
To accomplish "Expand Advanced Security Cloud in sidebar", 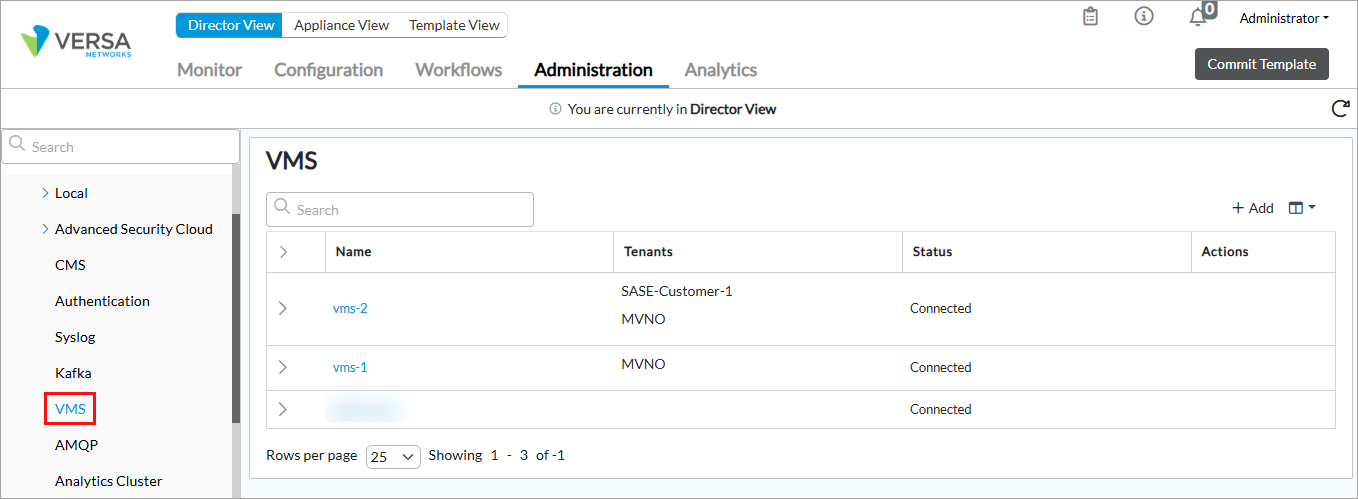I will (x=45, y=229).
